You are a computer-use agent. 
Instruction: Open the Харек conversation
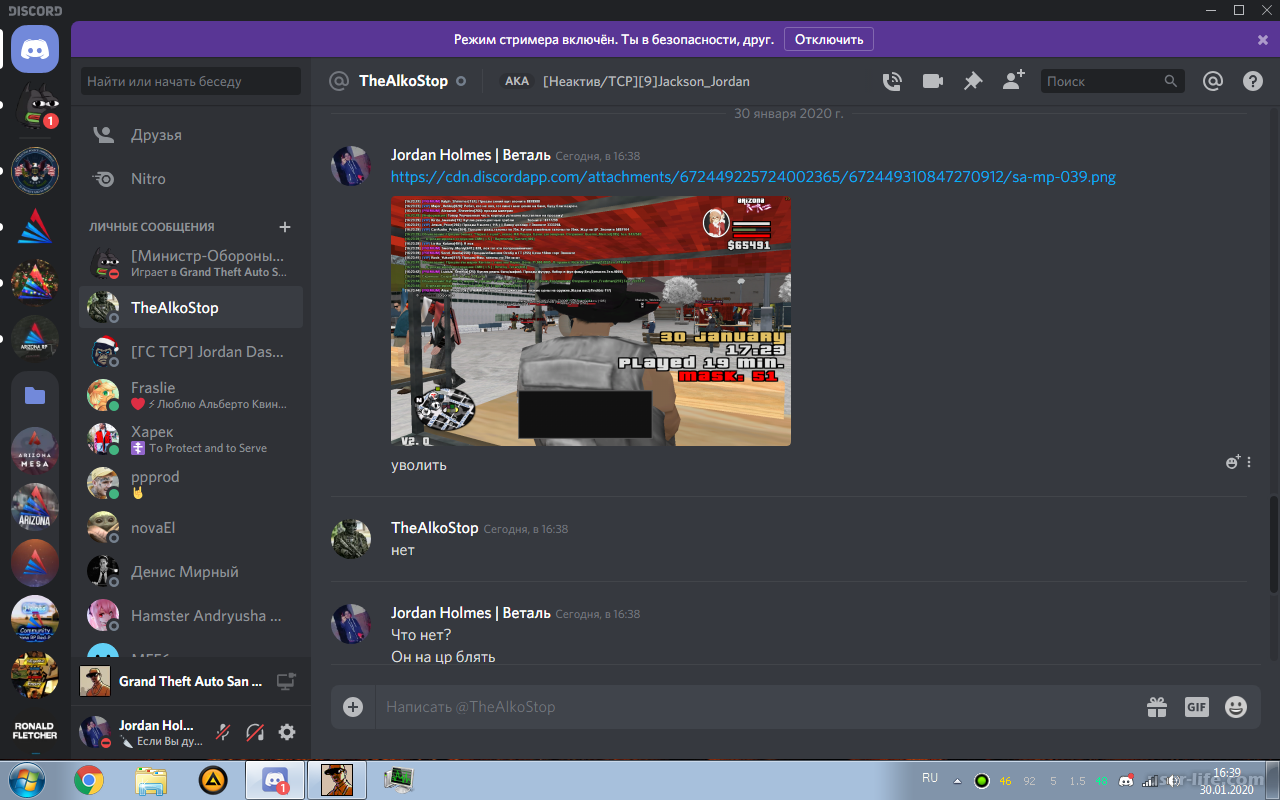pos(191,440)
